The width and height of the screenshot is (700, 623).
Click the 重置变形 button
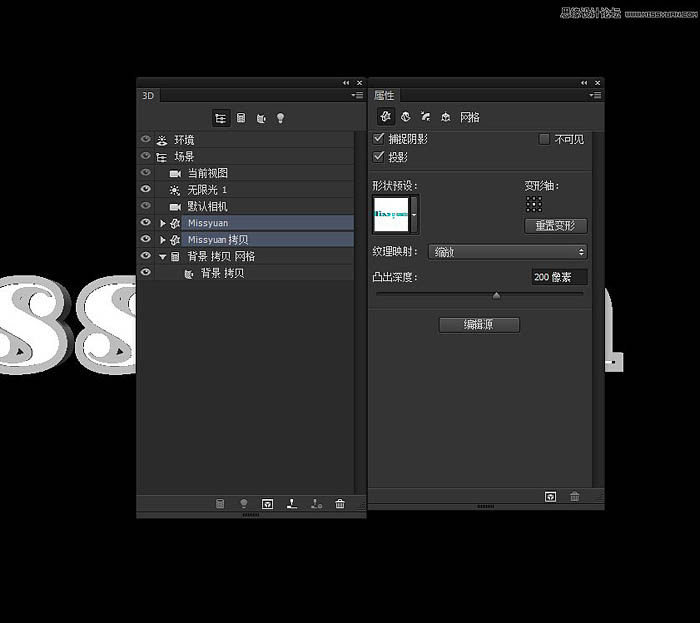(x=555, y=226)
